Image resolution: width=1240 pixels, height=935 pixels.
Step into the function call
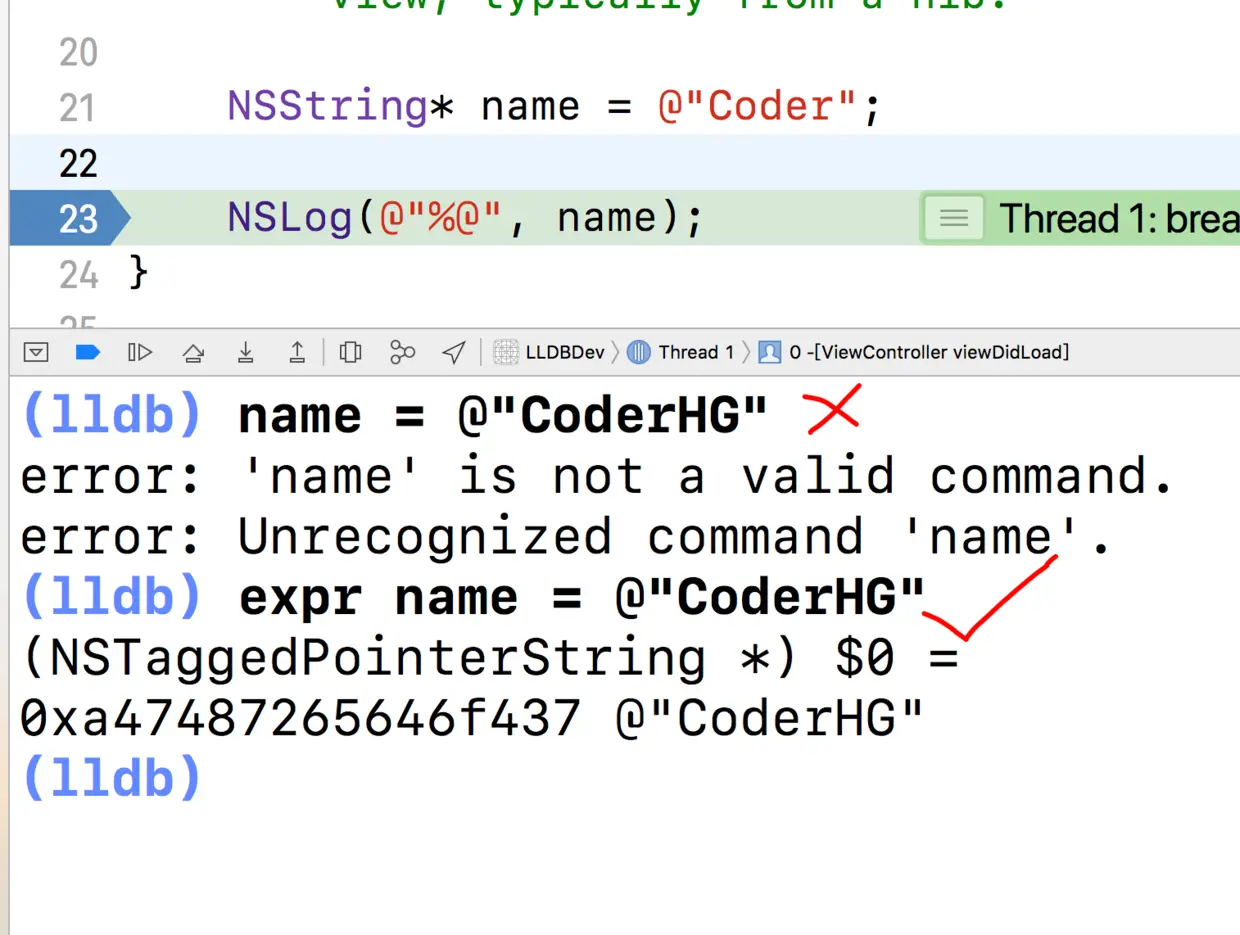click(245, 352)
